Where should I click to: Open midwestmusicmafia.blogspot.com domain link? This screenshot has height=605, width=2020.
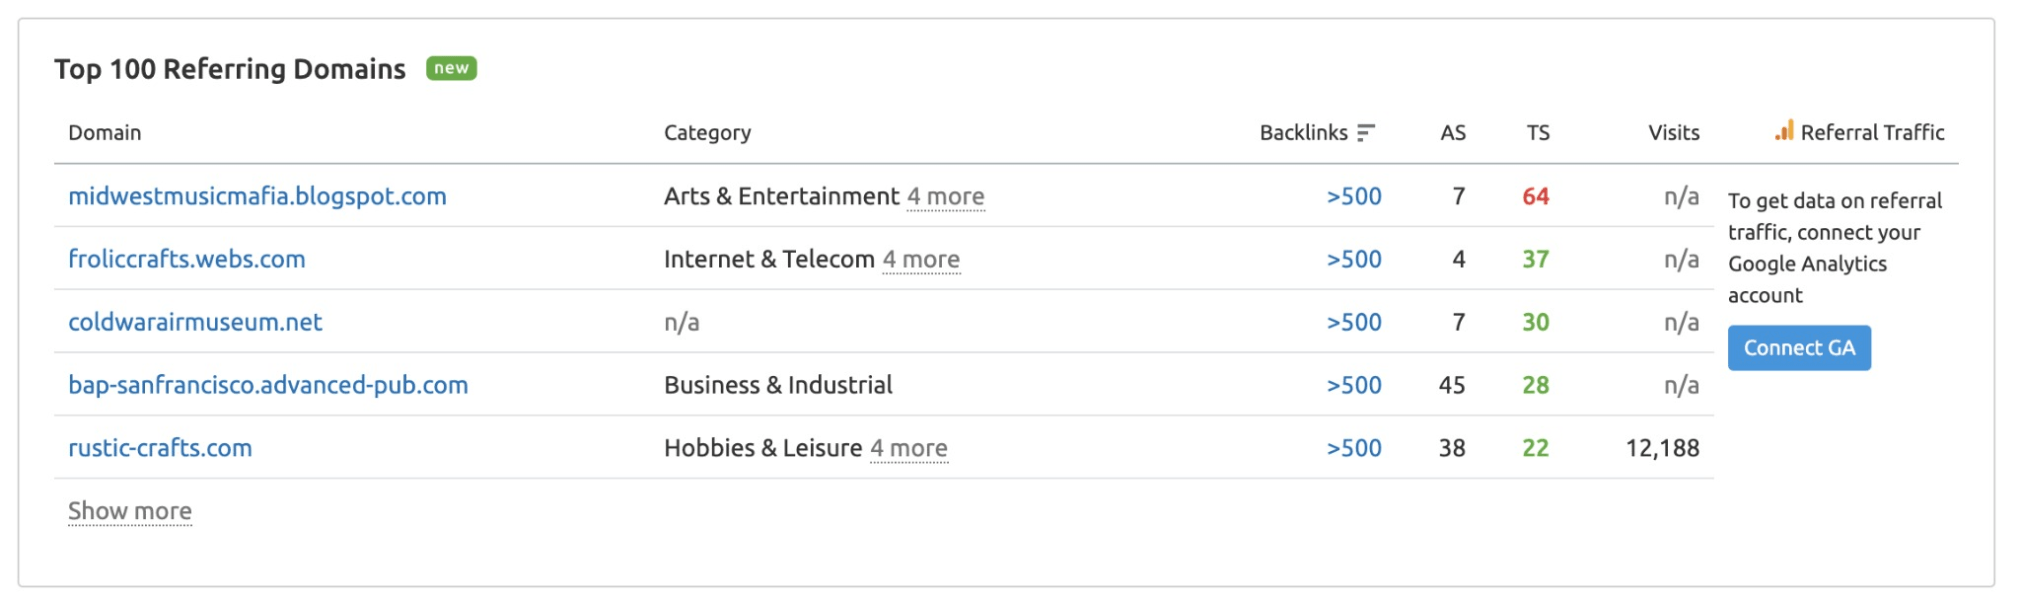pos(257,196)
